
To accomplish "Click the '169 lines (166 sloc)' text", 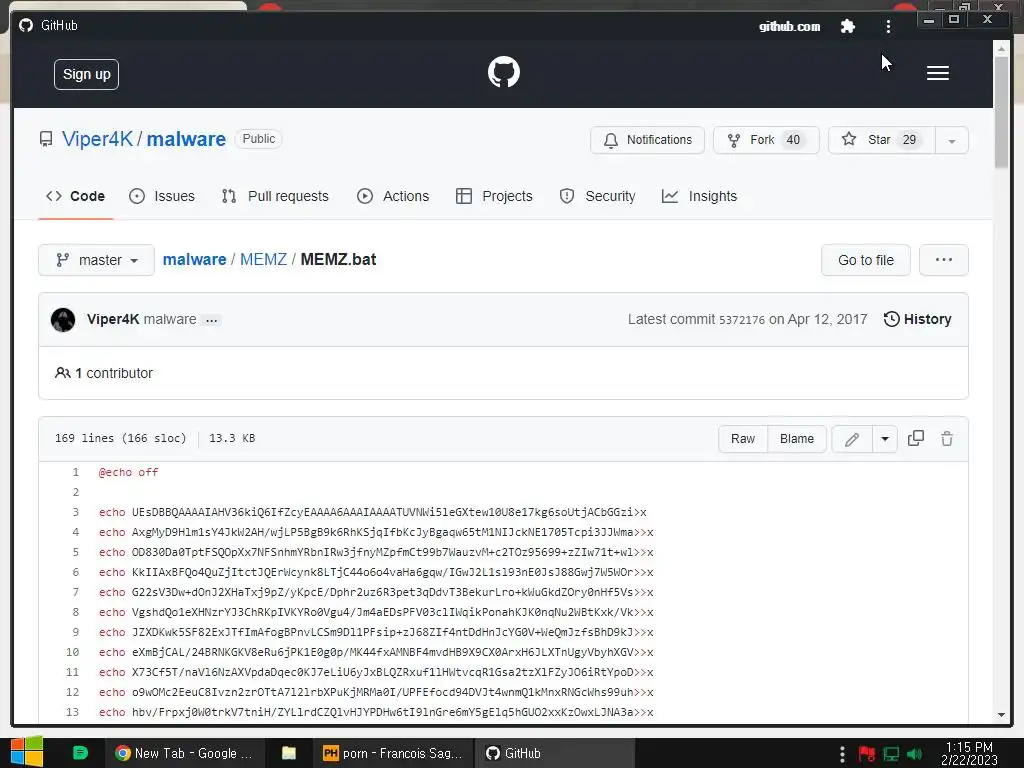I will tap(121, 438).
